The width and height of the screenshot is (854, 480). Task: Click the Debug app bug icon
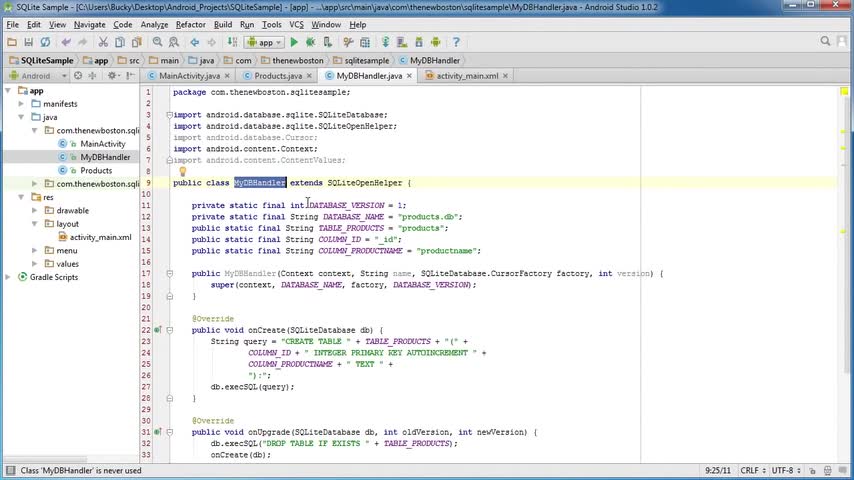(310, 42)
